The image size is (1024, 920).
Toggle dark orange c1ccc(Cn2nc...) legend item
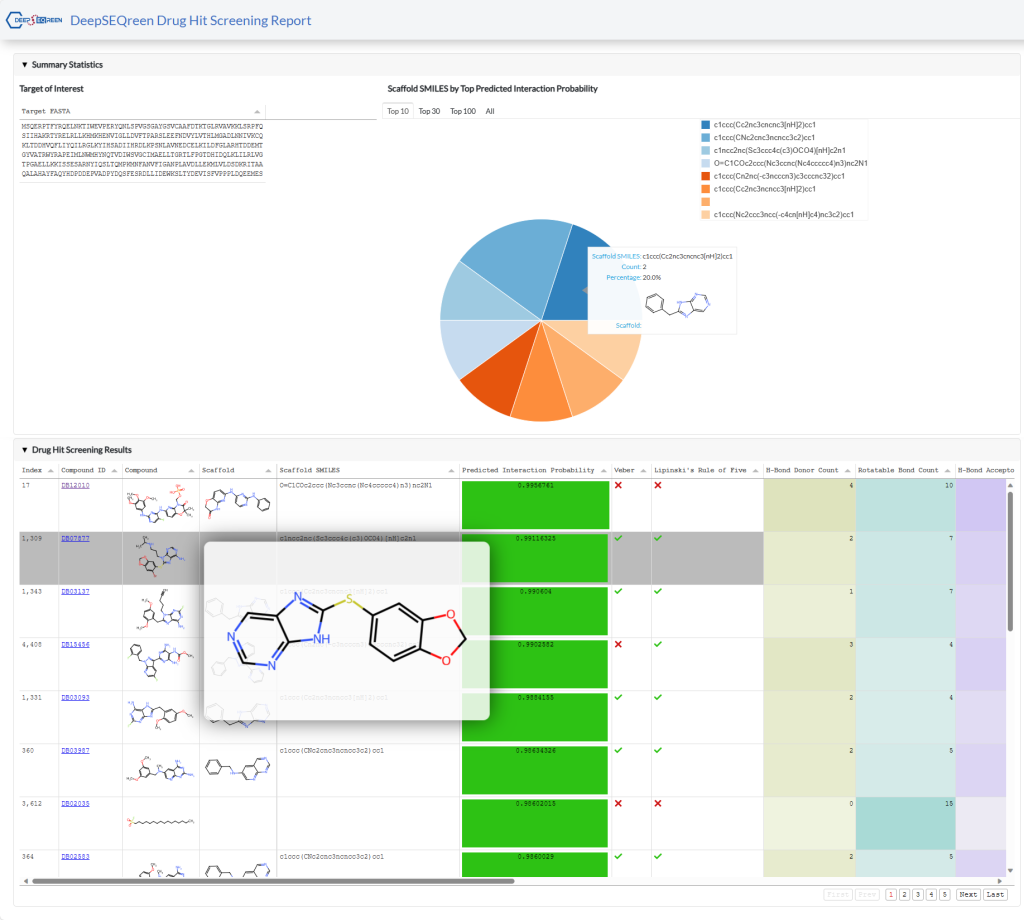(705, 176)
